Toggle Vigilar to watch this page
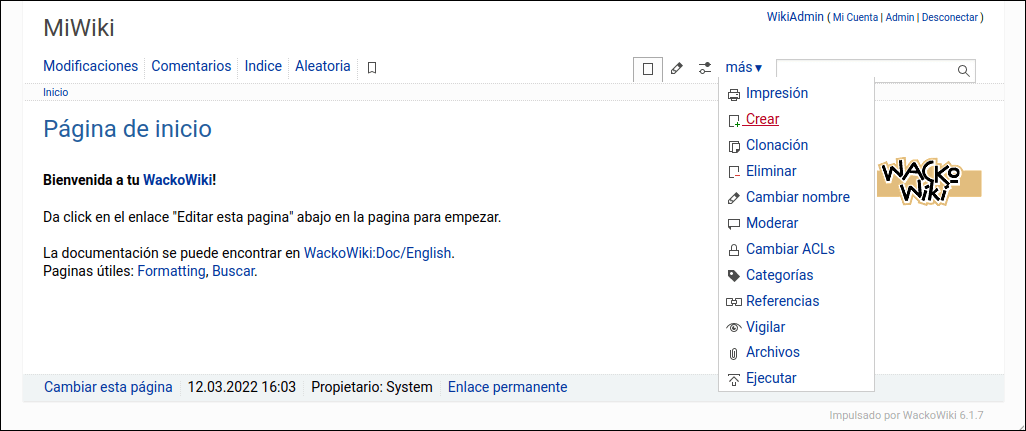The height and width of the screenshot is (431, 1026). tap(765, 327)
